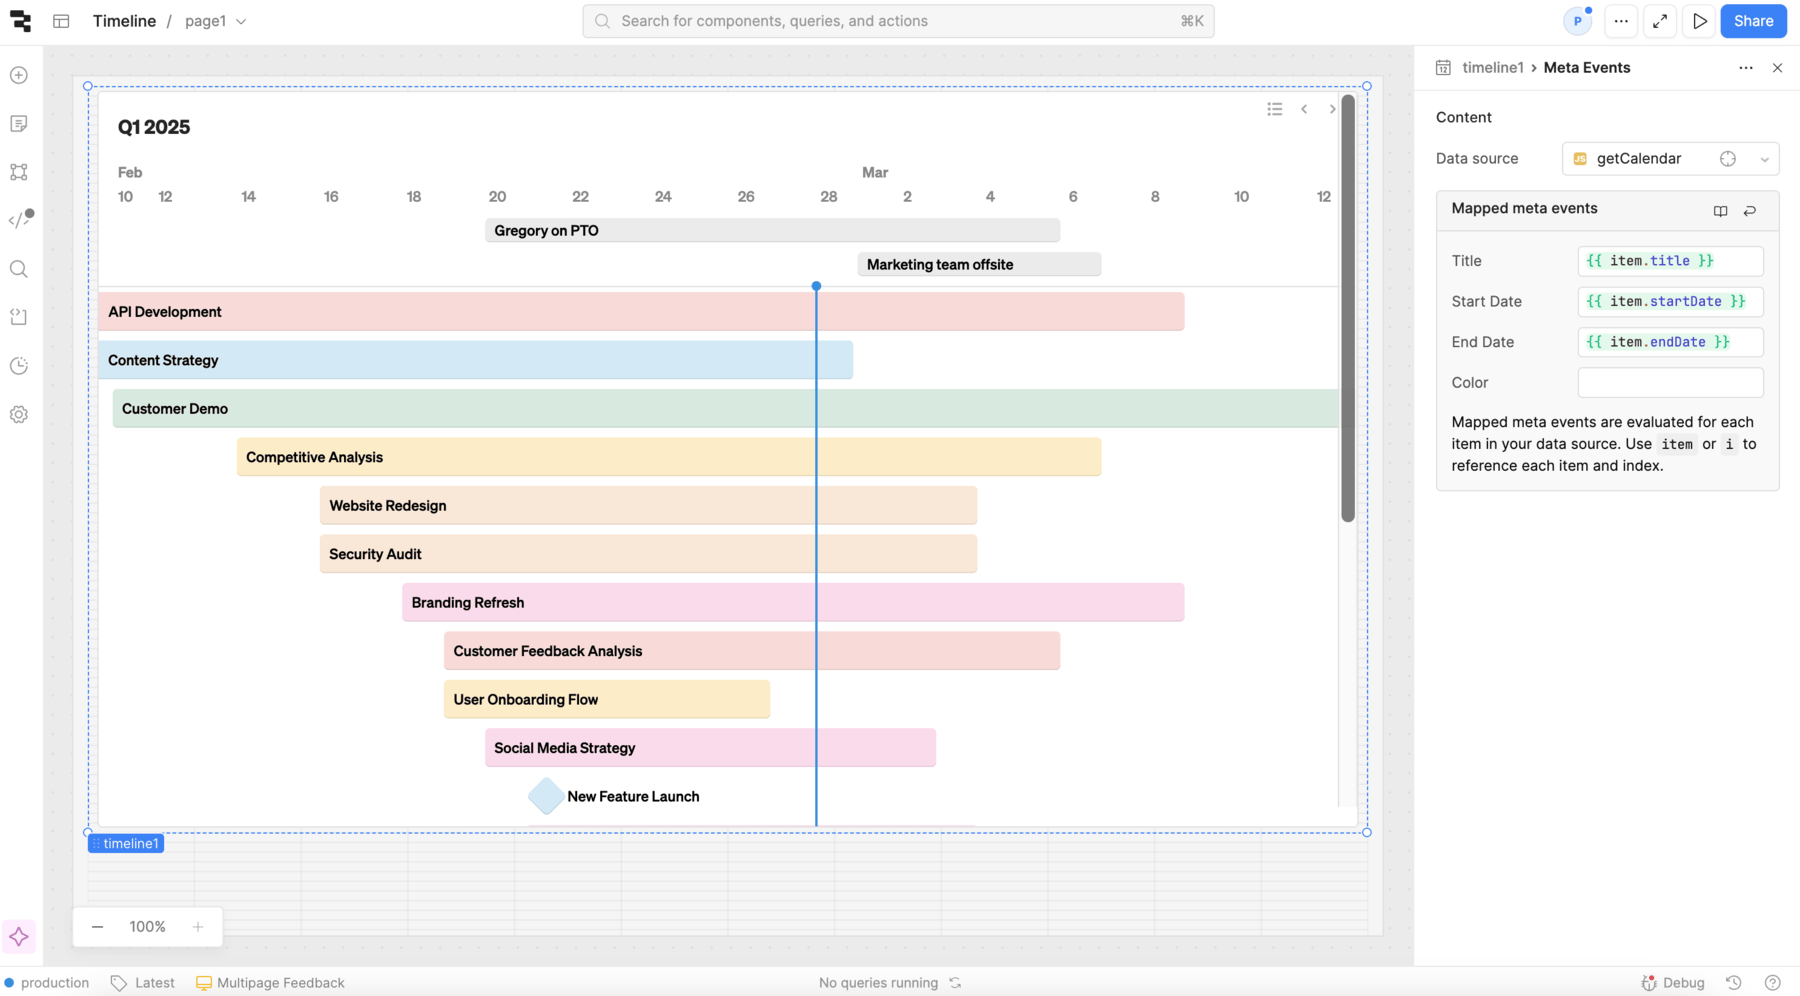Click the empty Color field

click(1670, 382)
